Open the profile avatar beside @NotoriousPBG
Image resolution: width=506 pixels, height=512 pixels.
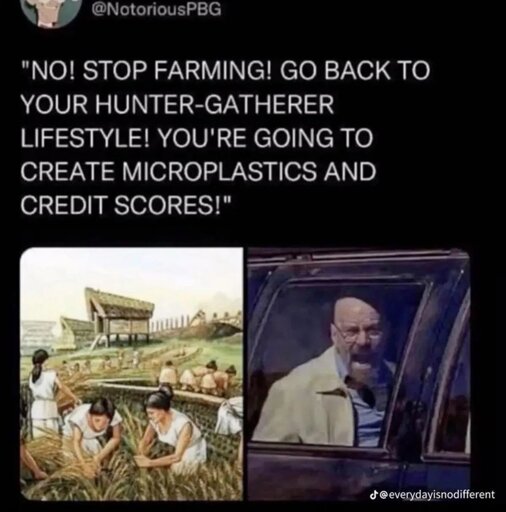[x=53, y=12]
